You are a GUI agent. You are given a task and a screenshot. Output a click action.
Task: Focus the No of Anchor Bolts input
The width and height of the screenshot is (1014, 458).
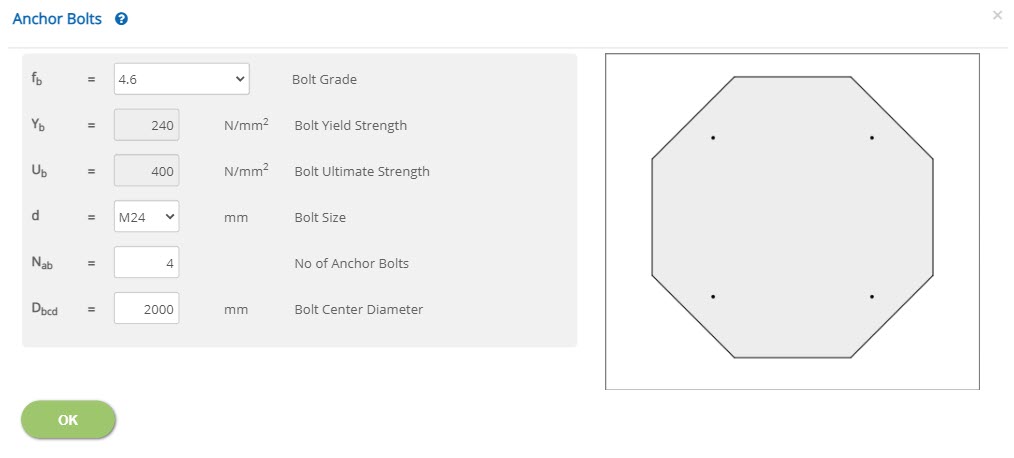coord(147,263)
